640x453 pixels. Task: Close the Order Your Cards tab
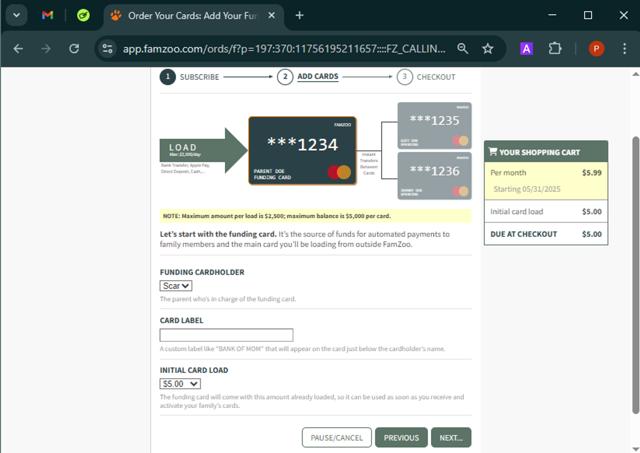click(x=271, y=16)
